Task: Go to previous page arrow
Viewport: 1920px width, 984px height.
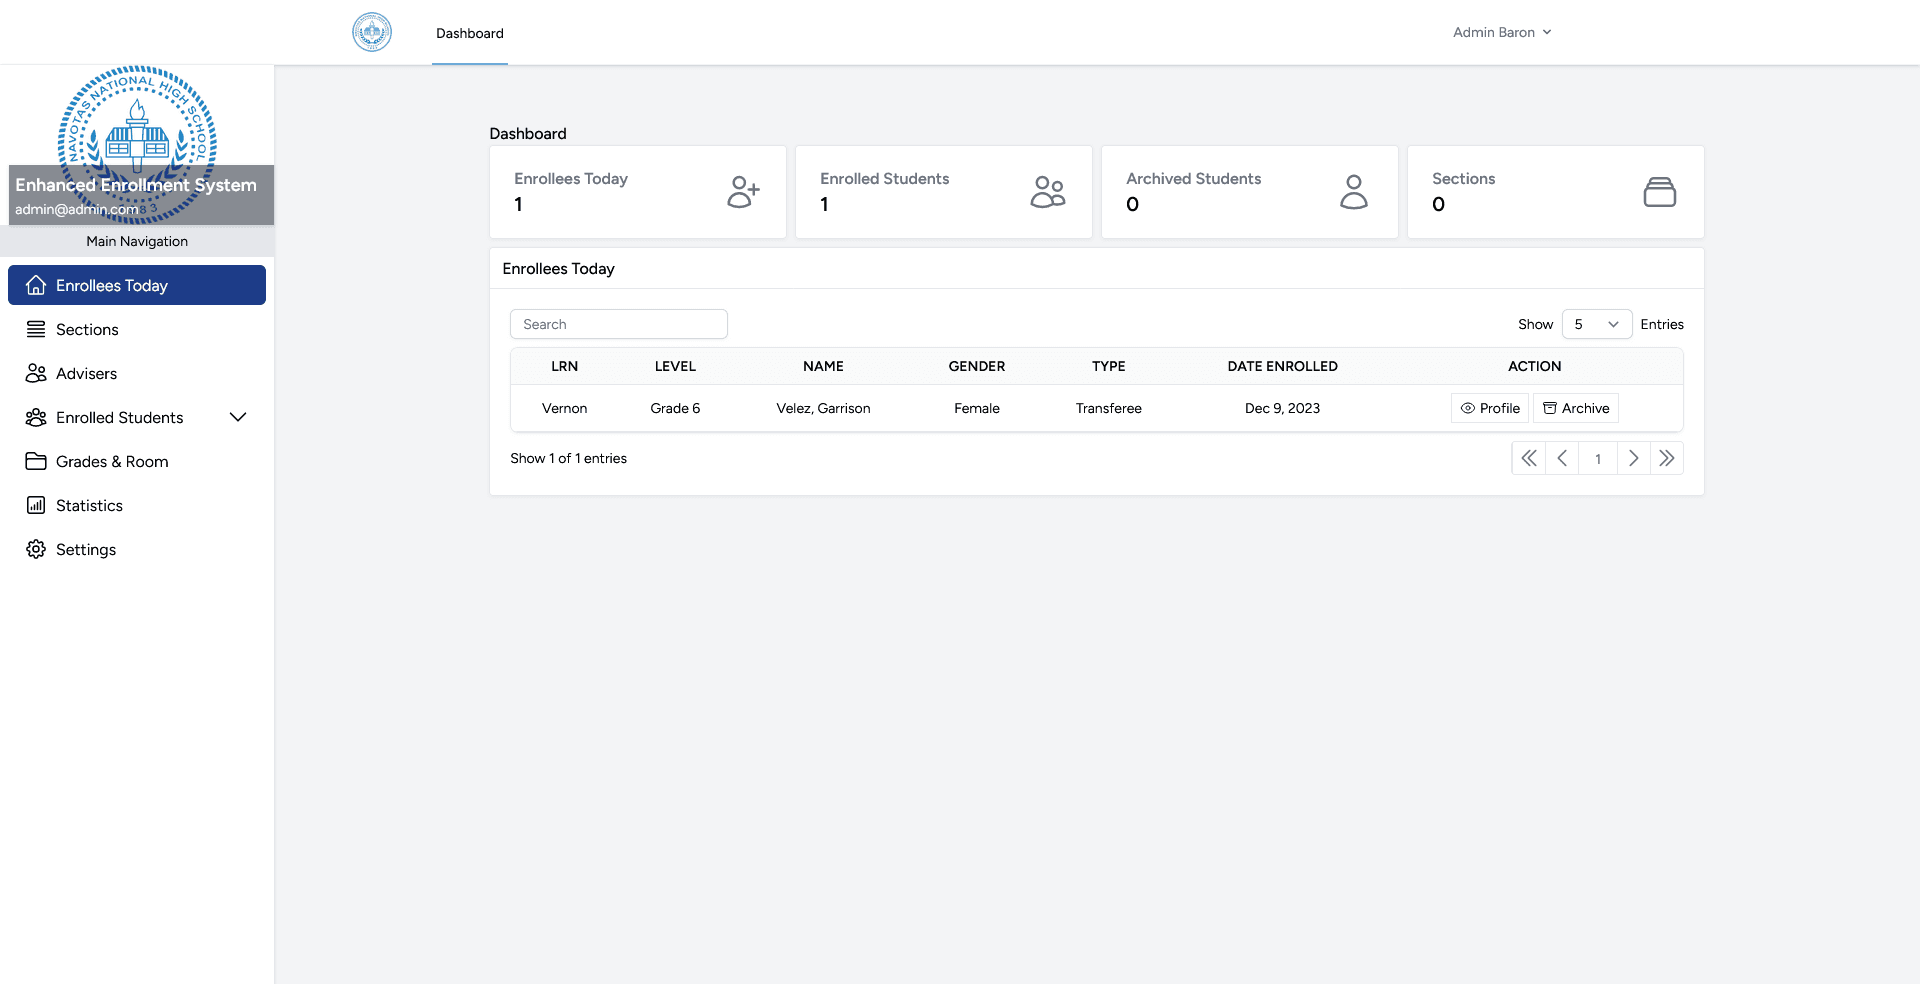Action: pos(1562,458)
